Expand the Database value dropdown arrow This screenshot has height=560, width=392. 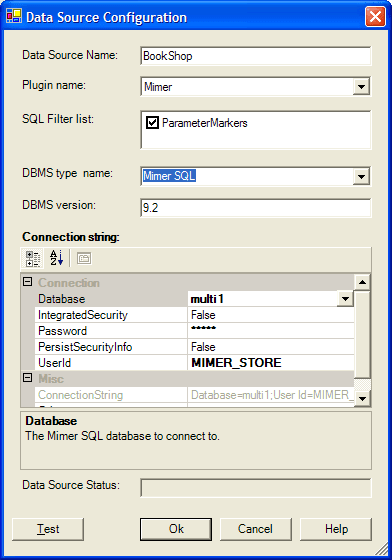click(x=345, y=299)
